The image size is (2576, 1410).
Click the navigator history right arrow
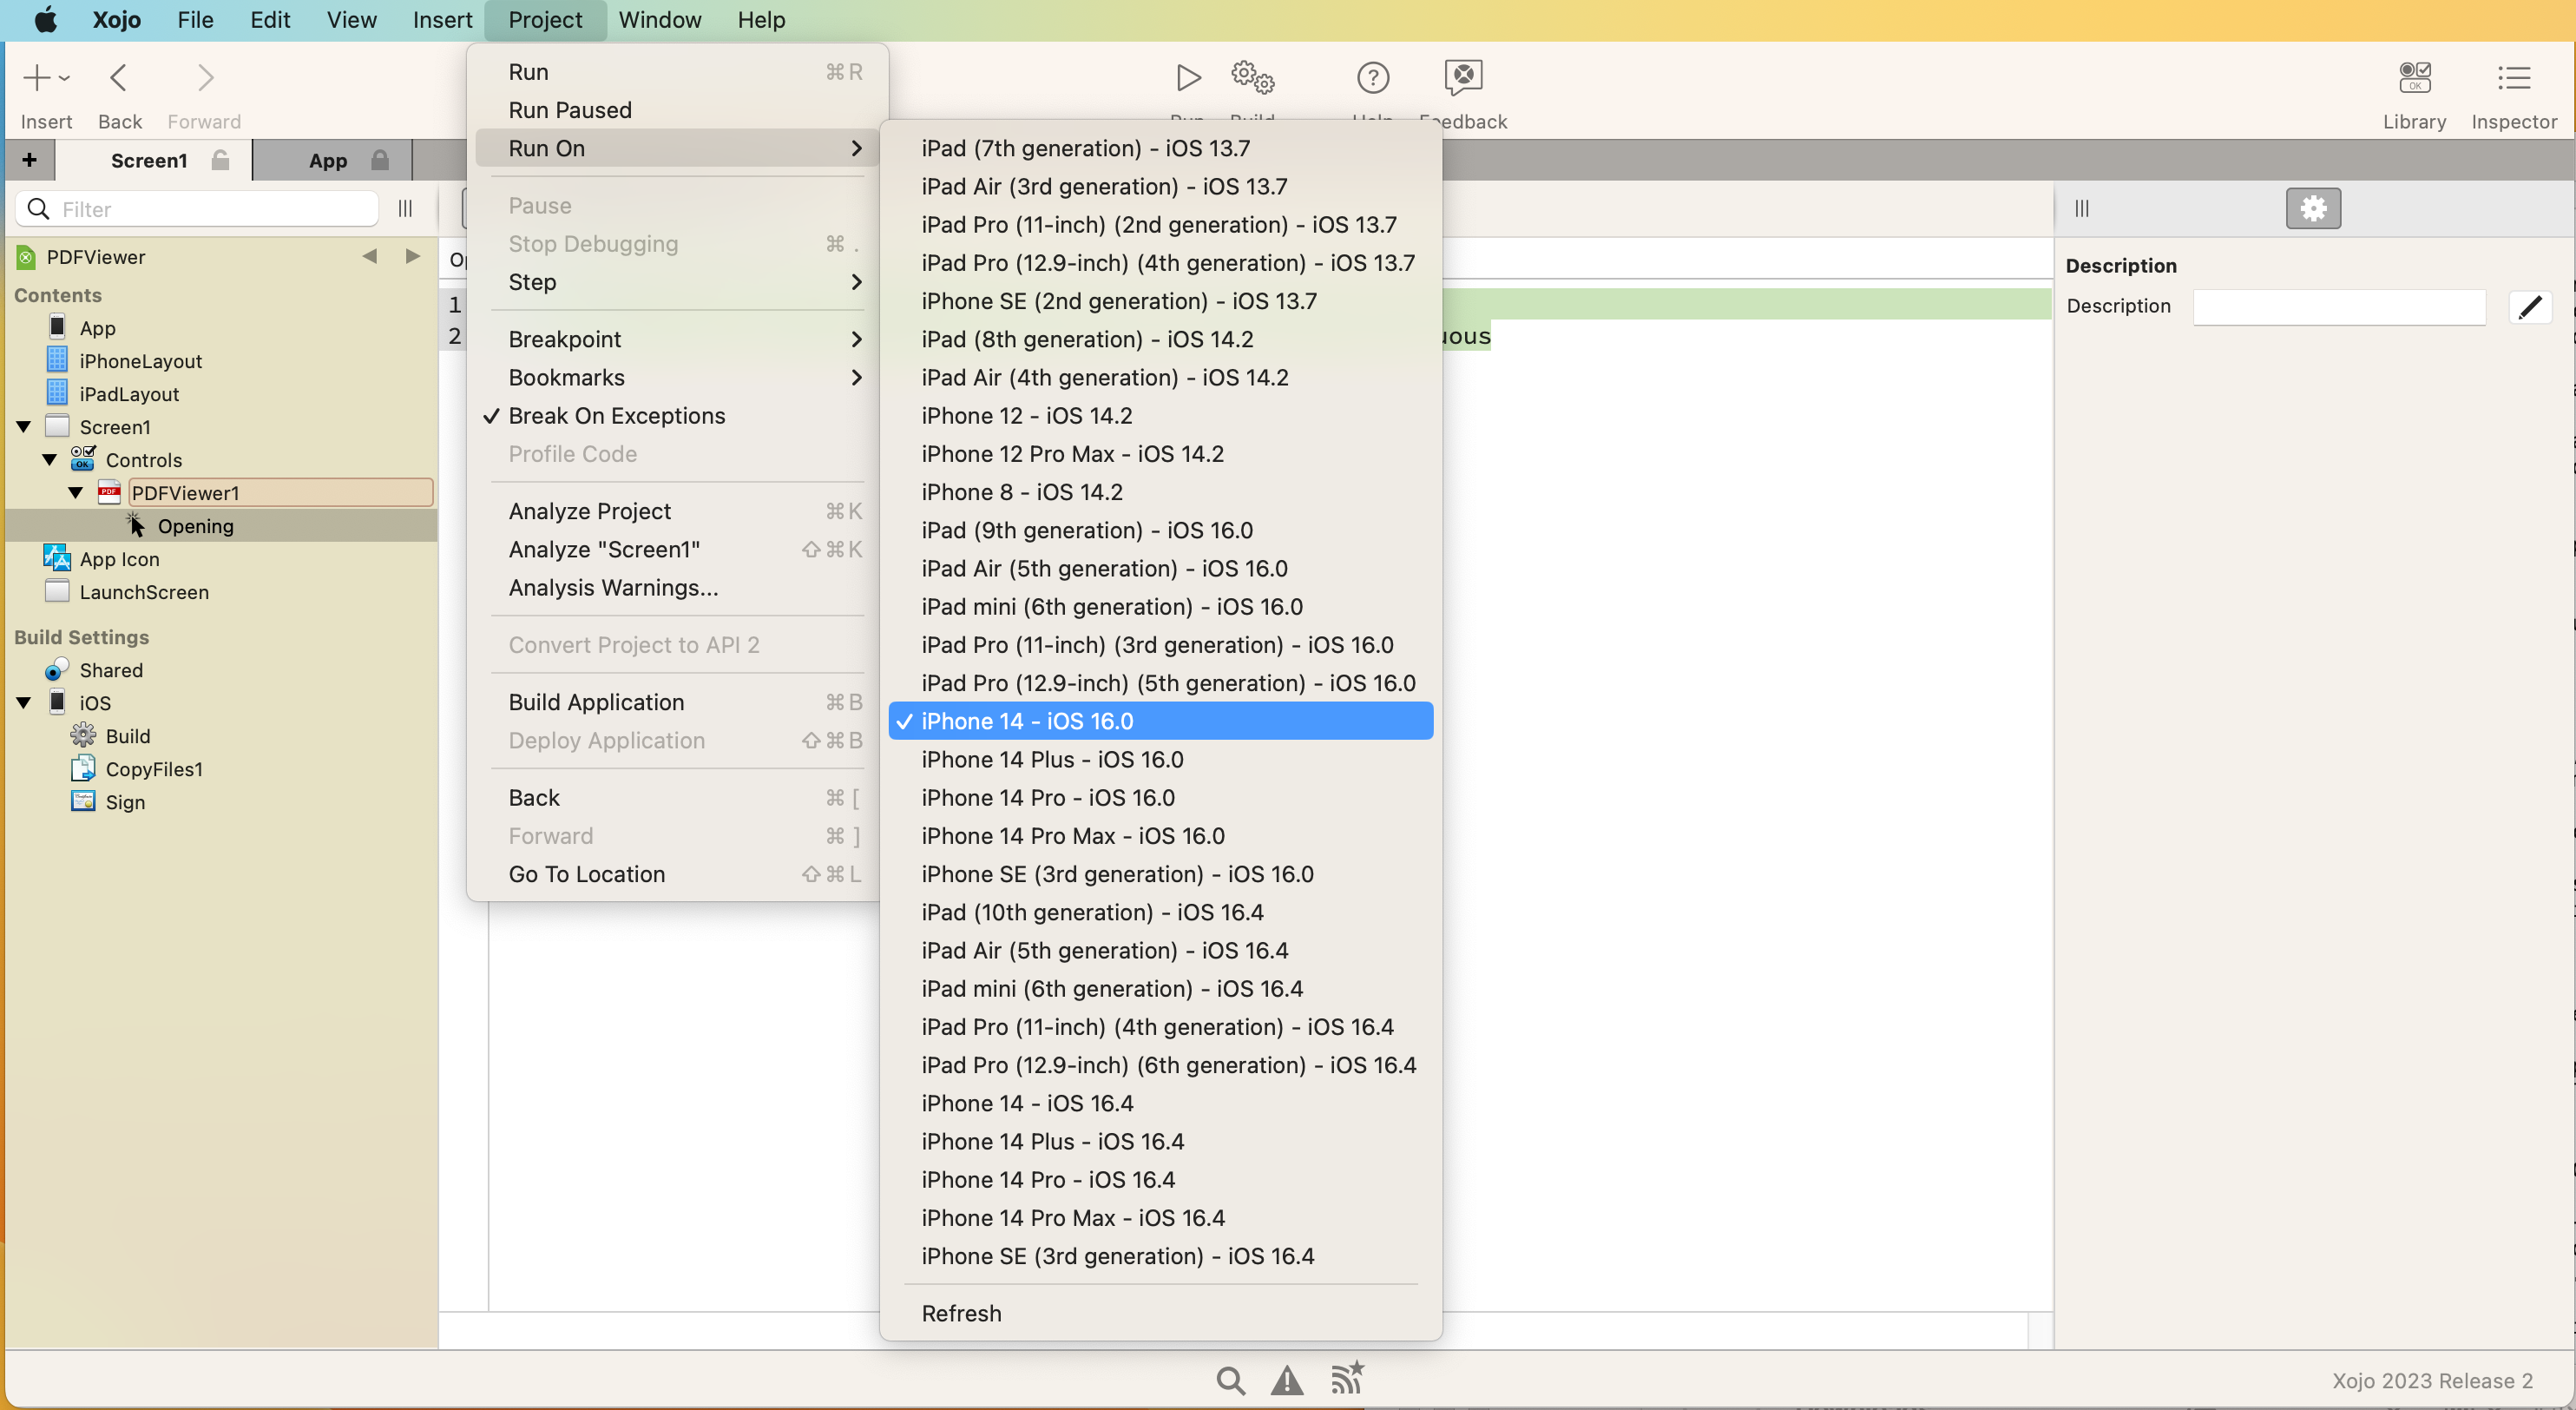tap(412, 256)
